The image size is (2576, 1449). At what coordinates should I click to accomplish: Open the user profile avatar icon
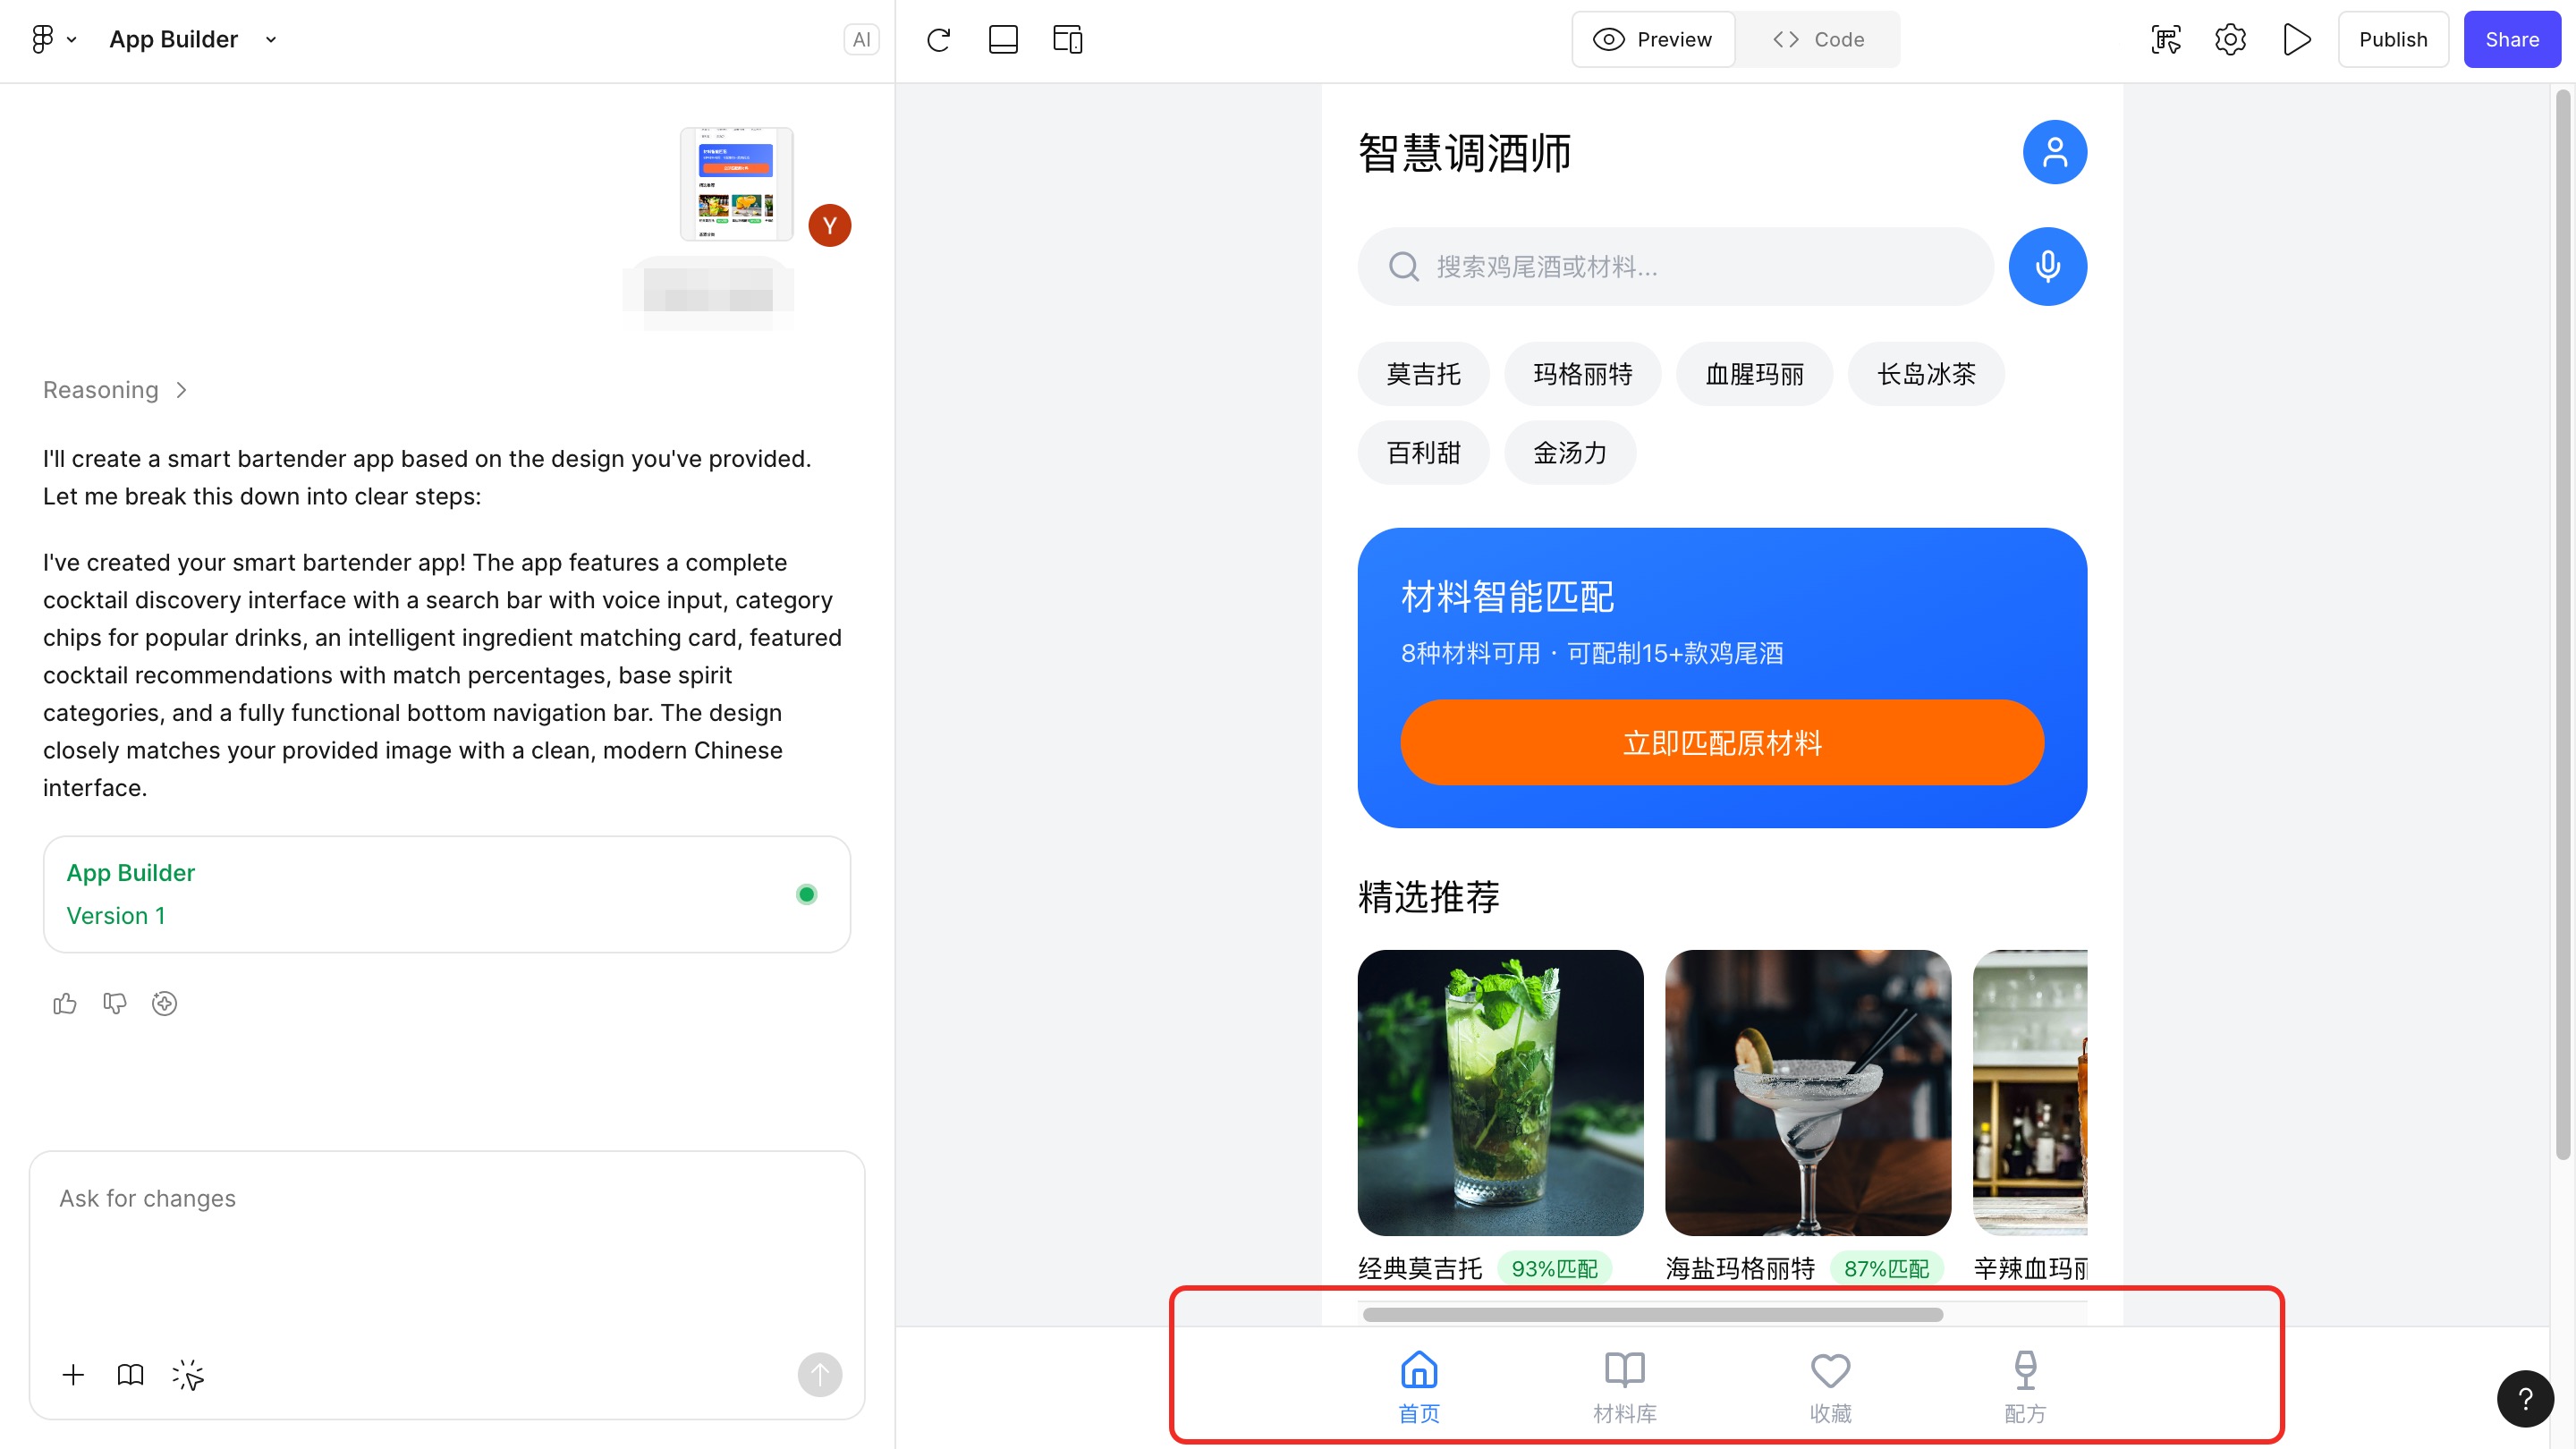[x=2054, y=152]
